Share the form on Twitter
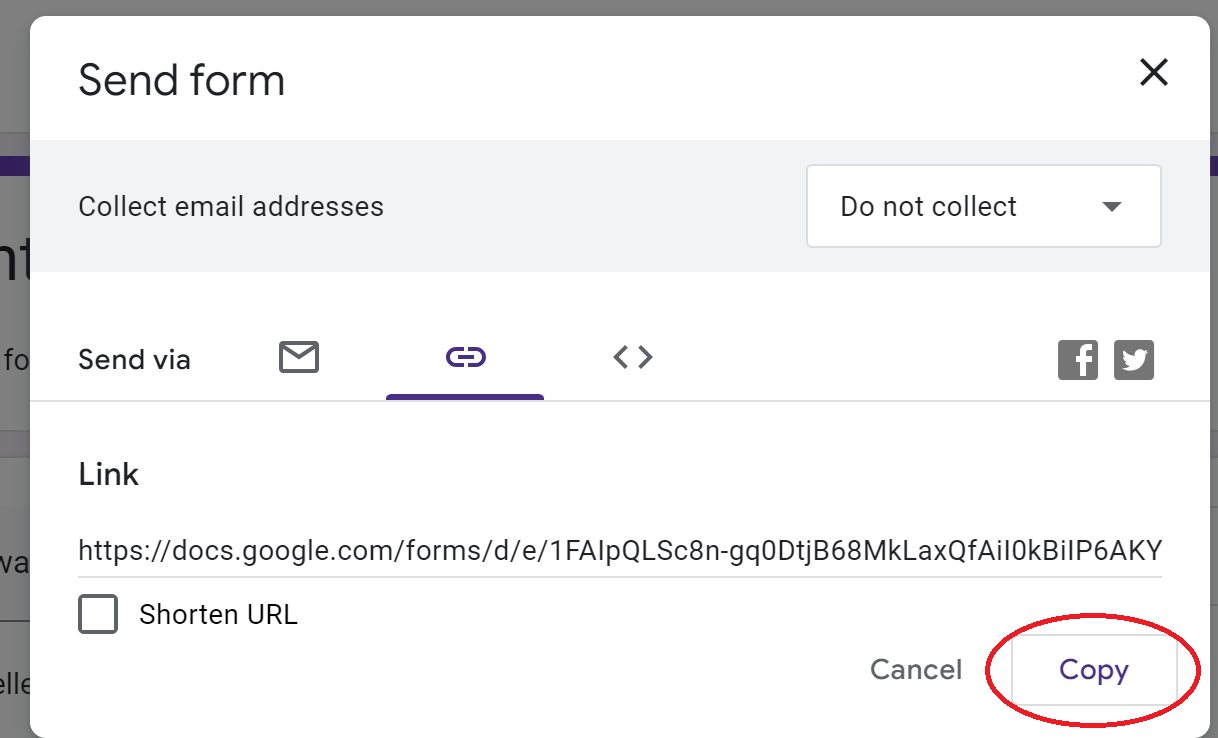Screen dimensions: 1218x738 [x=1134, y=360]
